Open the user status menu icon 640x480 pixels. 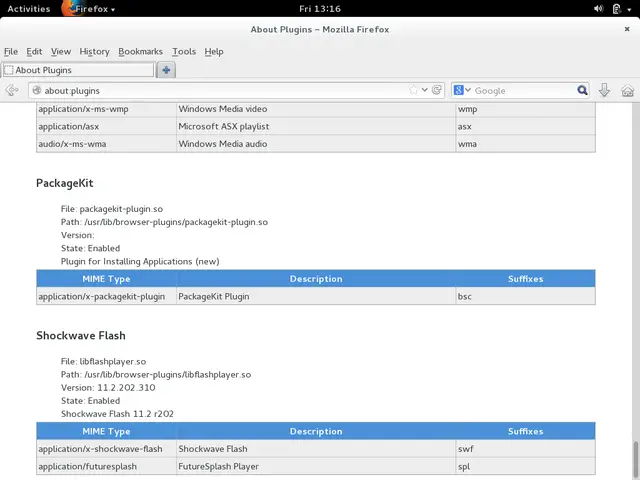617,9
